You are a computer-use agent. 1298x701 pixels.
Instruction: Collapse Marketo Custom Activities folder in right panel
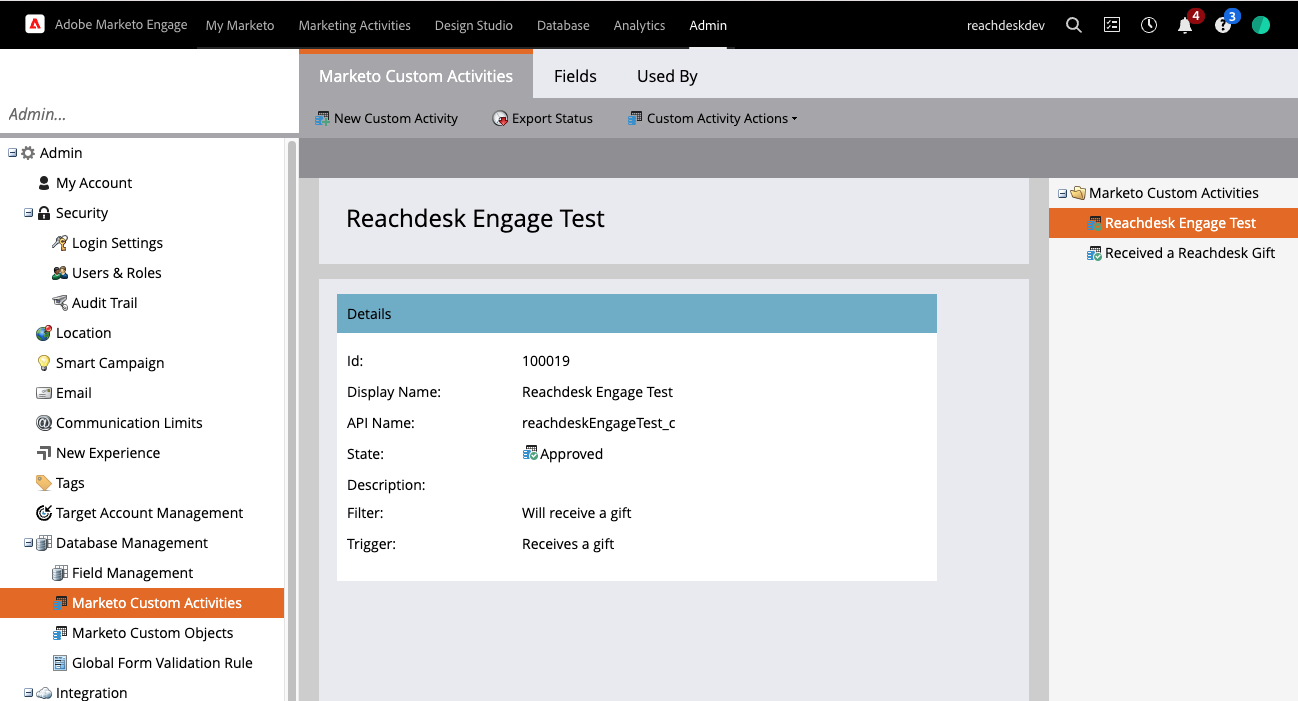[x=1062, y=193]
